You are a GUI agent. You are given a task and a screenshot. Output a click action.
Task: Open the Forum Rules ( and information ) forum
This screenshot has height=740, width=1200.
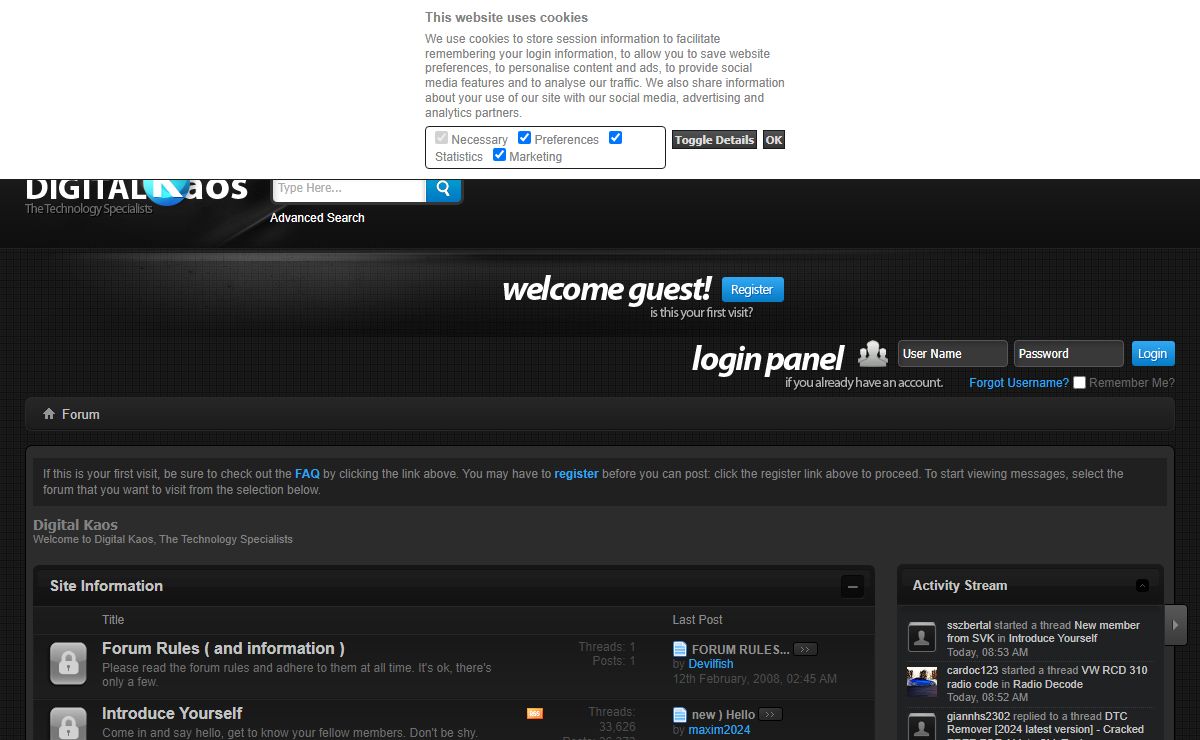223,649
